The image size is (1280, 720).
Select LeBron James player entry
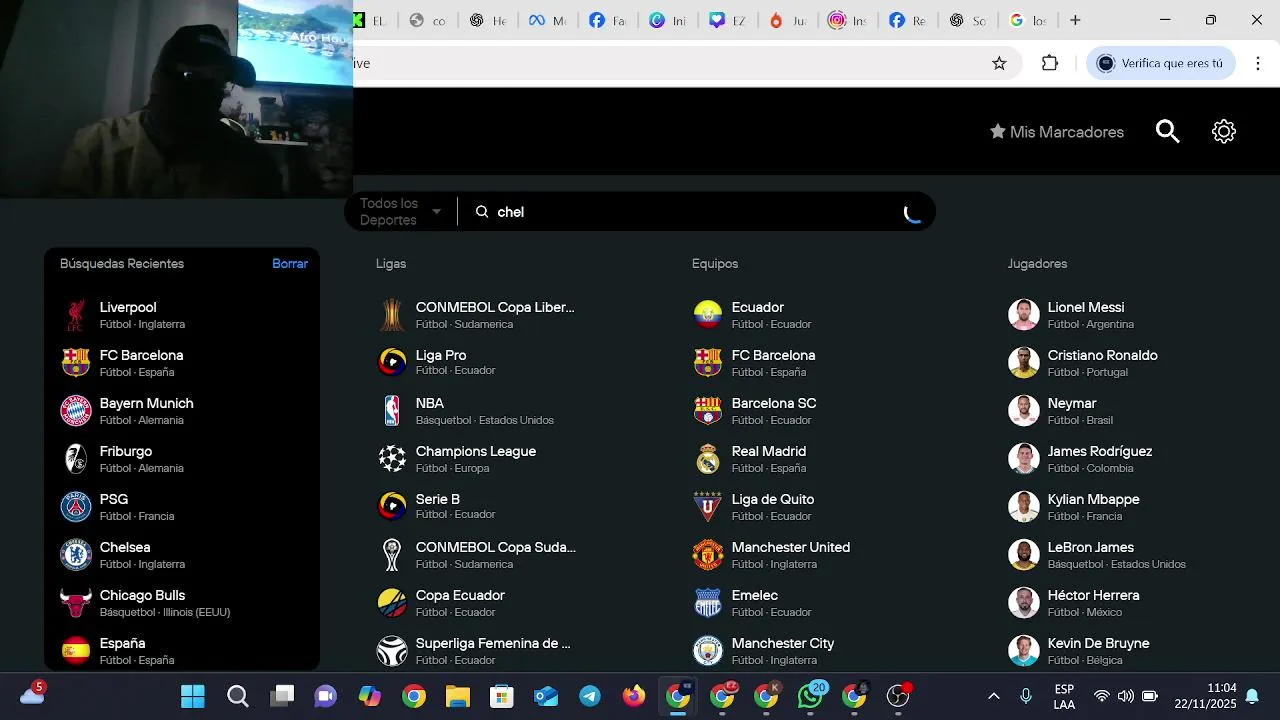(x=1132, y=555)
